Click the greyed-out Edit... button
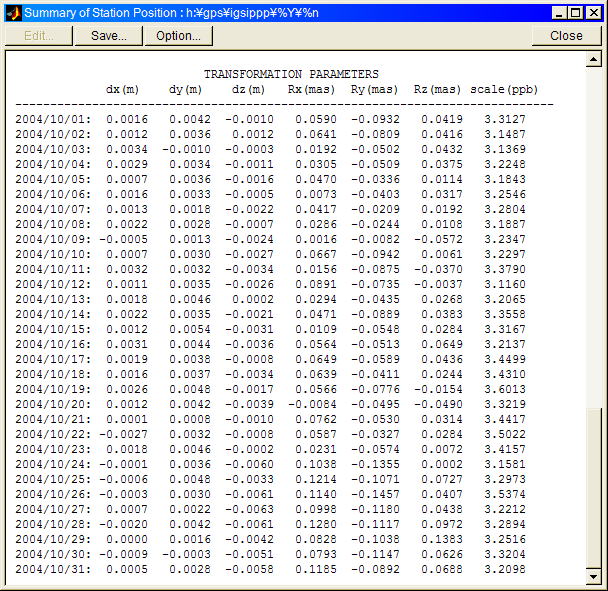The height and width of the screenshot is (591, 608). pyautogui.click(x=39, y=35)
